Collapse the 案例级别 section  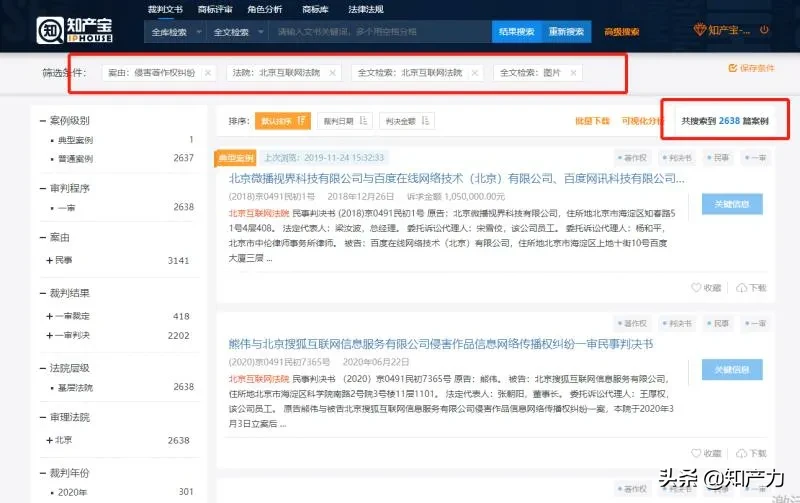click(x=43, y=121)
